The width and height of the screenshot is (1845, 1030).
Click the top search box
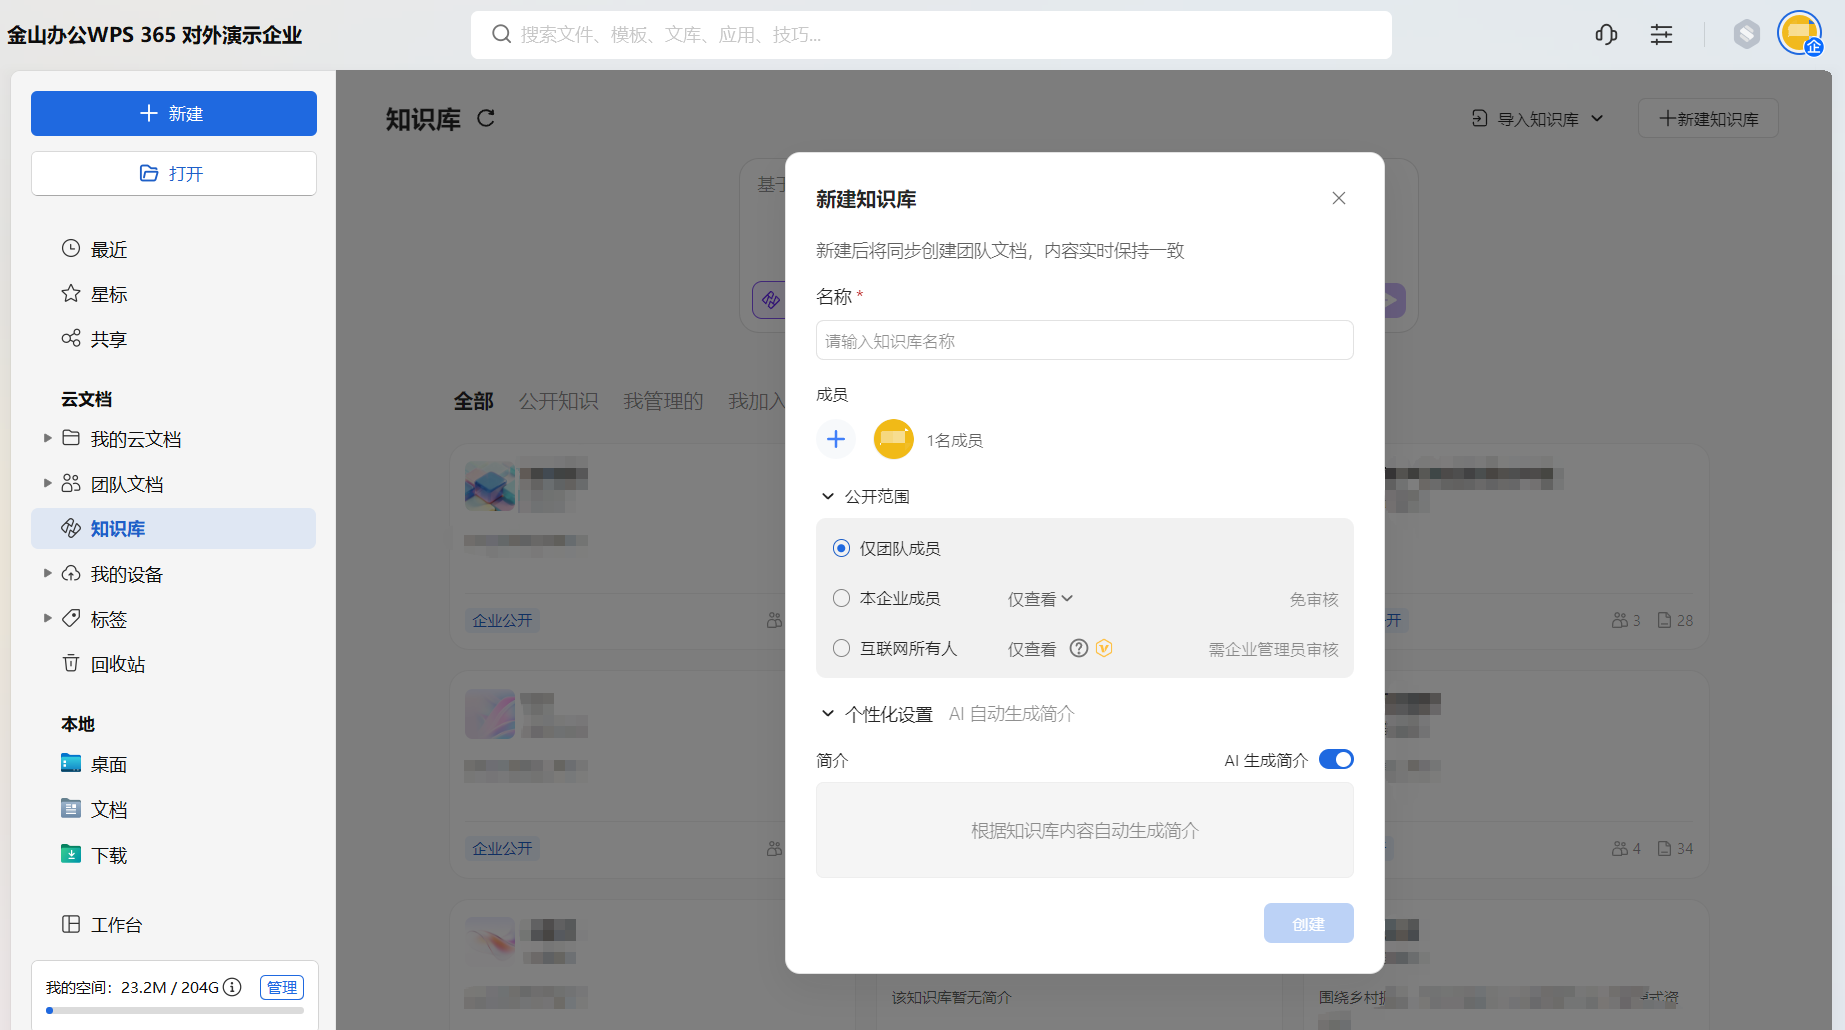(x=931, y=34)
